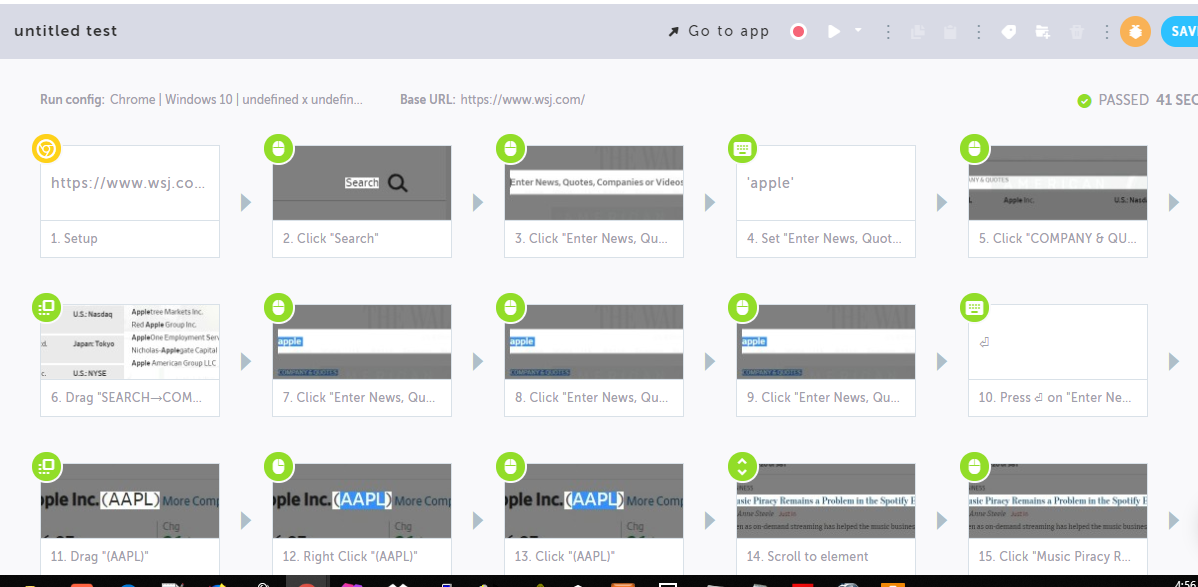Select label '8. Click "Enter News, Qu...'

coord(589,397)
